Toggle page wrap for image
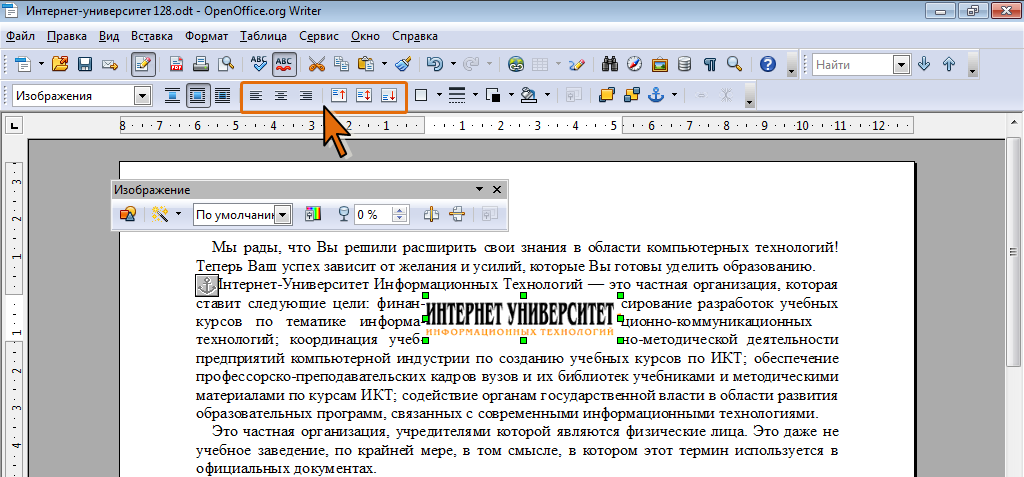1024x477 pixels. pyautogui.click(x=197, y=96)
